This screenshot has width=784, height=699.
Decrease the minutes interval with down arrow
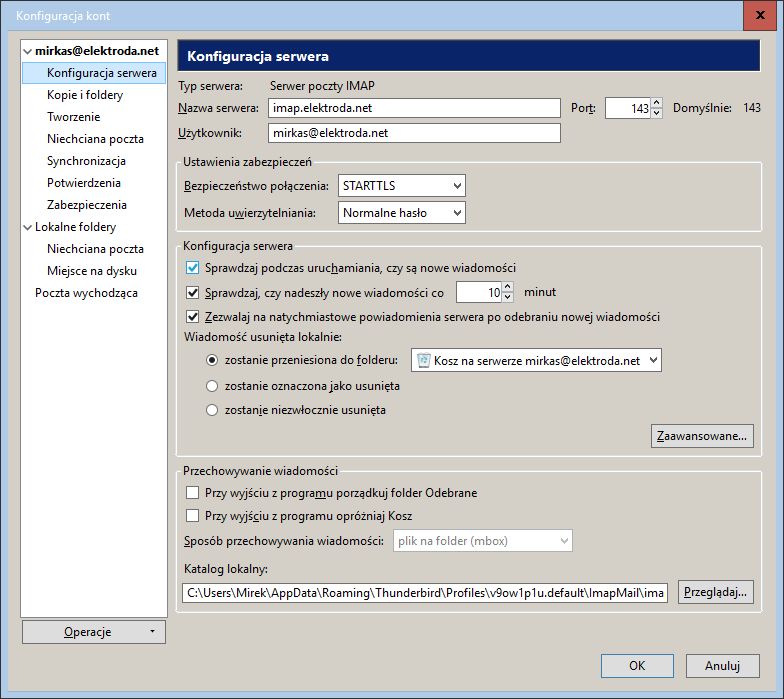(508, 298)
